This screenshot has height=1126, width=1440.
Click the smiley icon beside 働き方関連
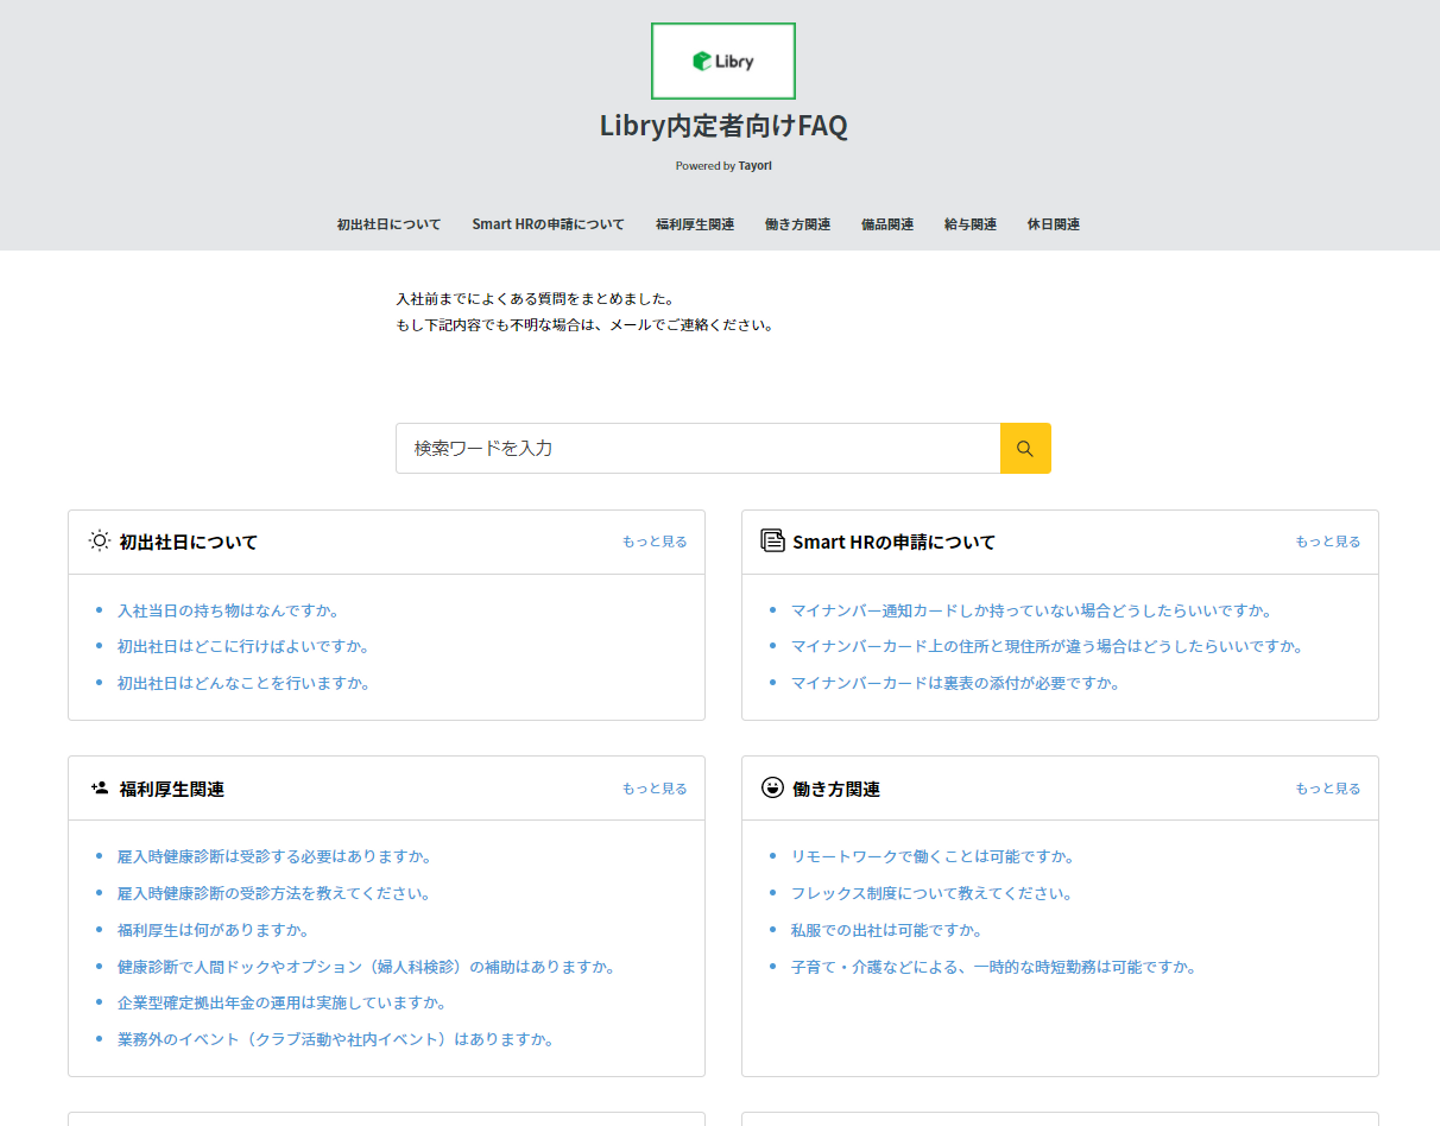pos(772,788)
